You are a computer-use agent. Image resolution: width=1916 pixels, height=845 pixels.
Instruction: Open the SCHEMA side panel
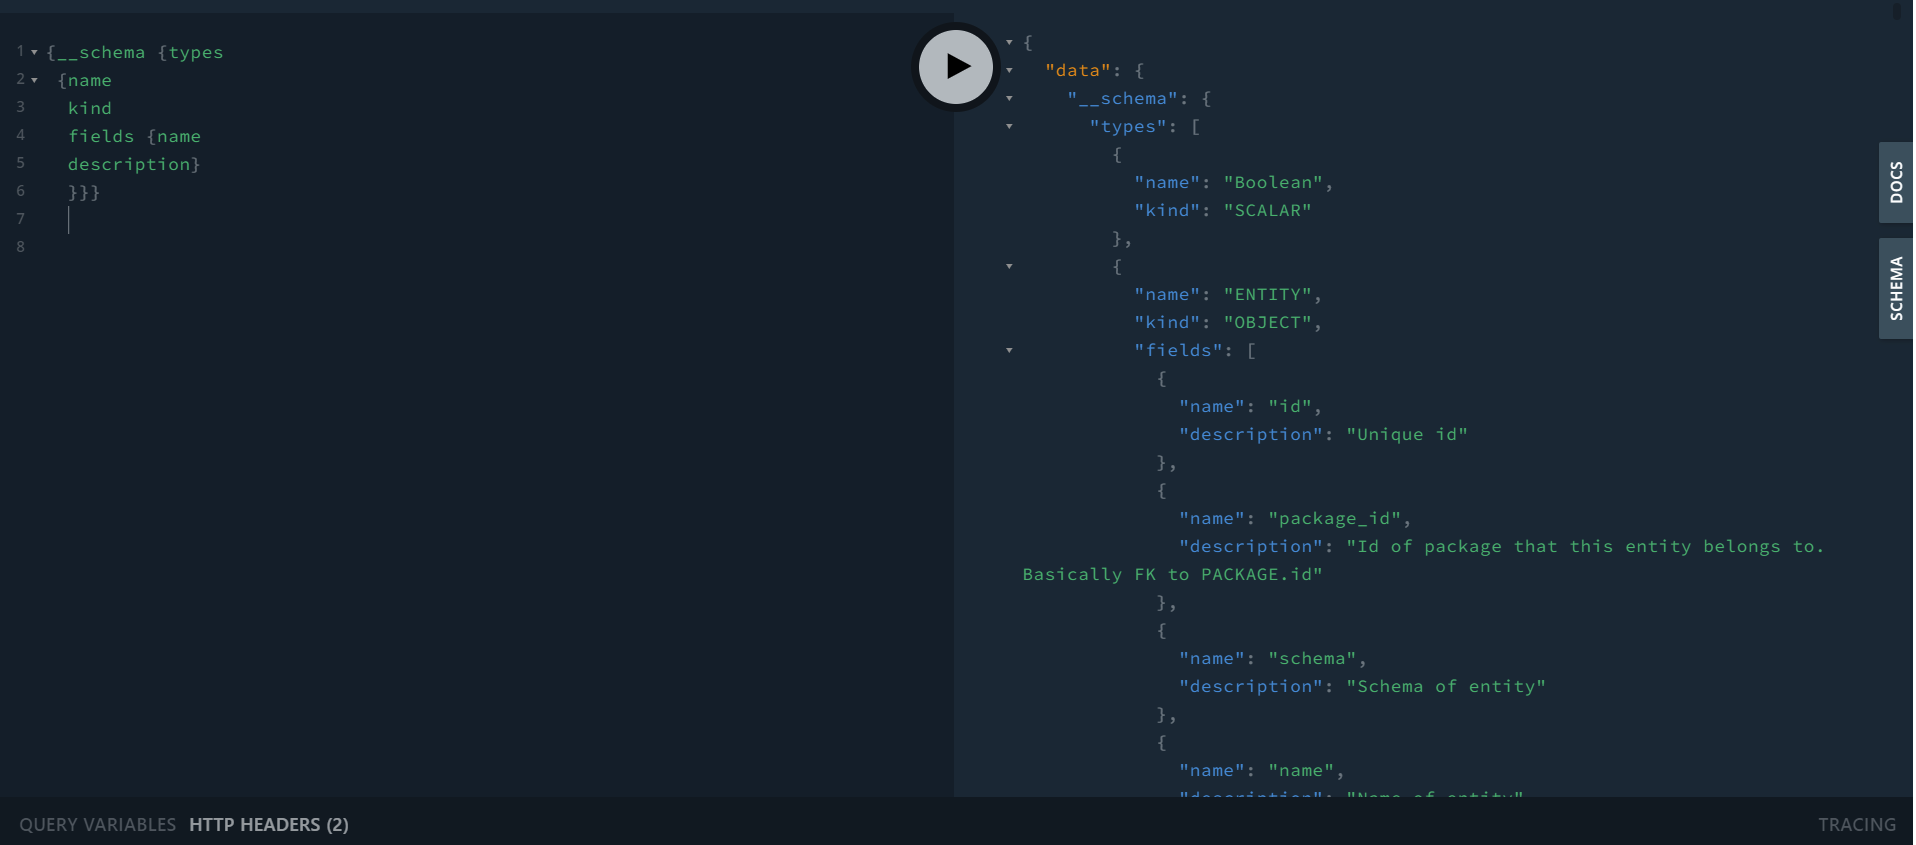(1895, 288)
